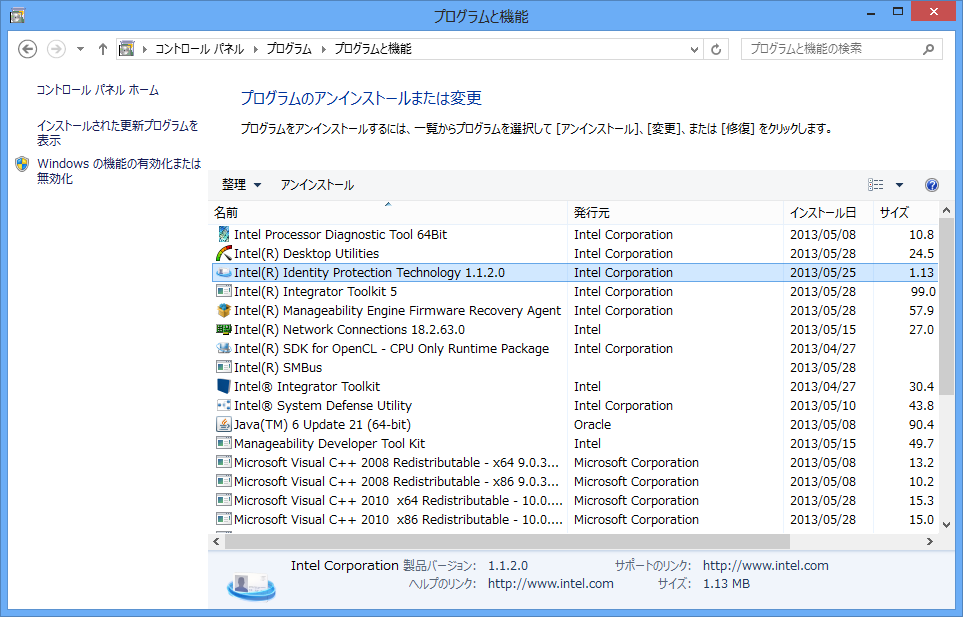Click the horizontal scrollbar right arrow

(930, 541)
